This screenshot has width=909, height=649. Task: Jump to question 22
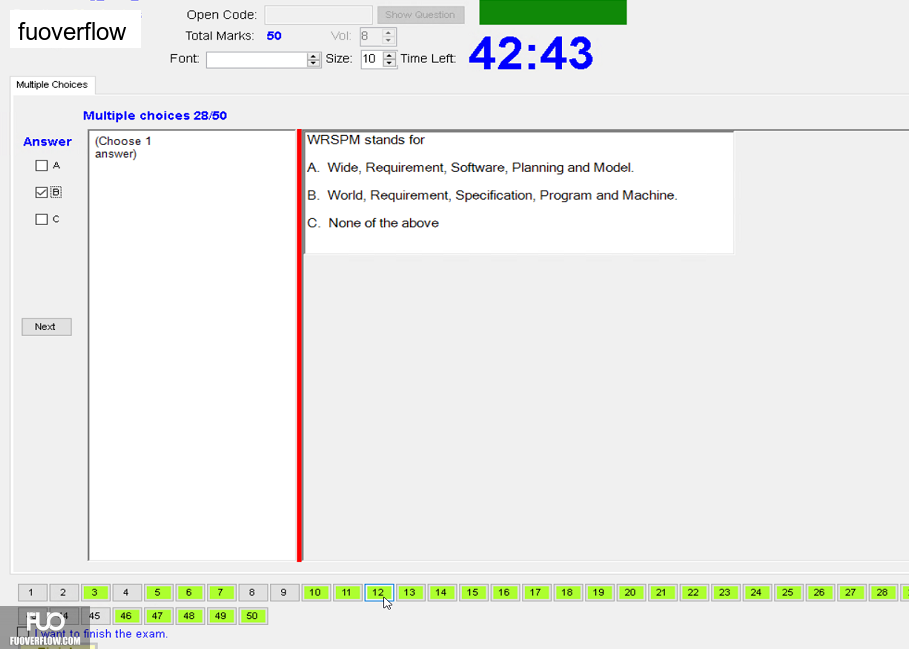tap(693, 592)
